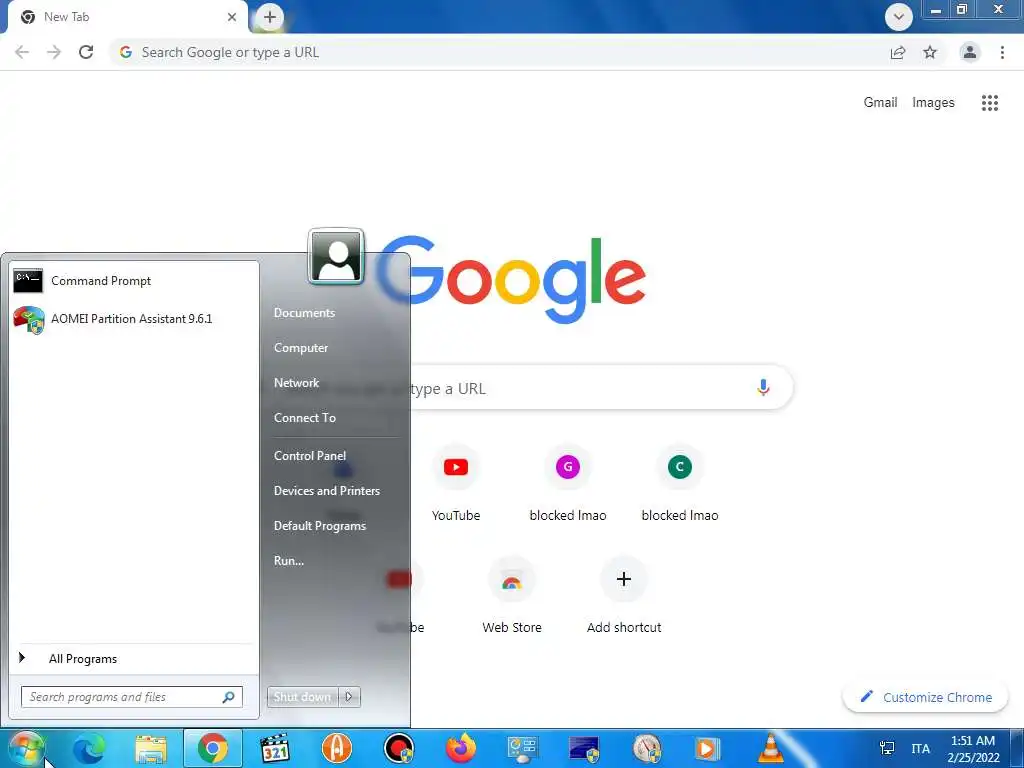The height and width of the screenshot is (768, 1024).
Task: Click the Start menu search magnifier icon
Action: click(229, 697)
